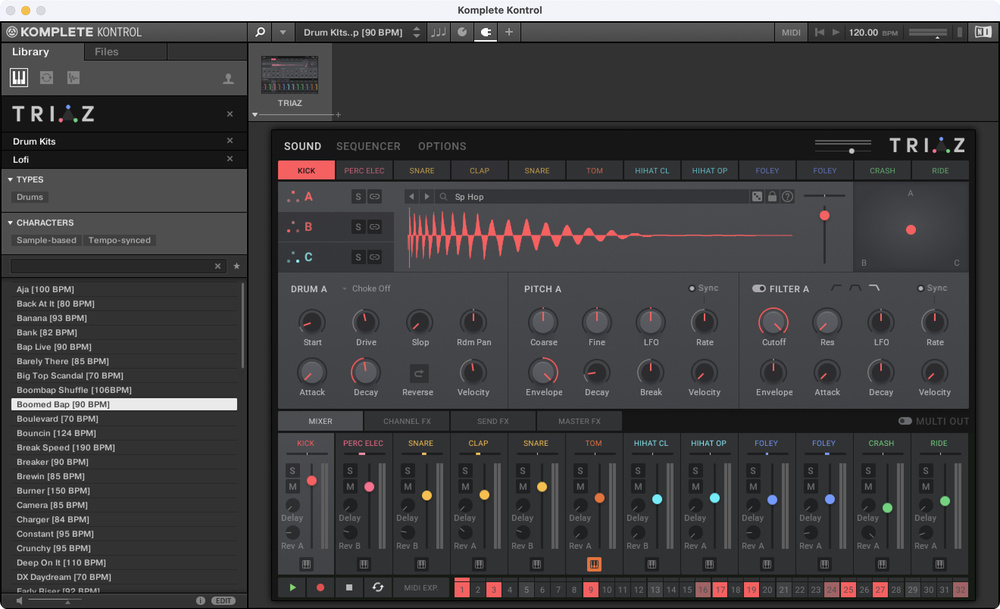Mute the PERC ELEC mixer channel
Screen dimensions: 1000x609
[x=350, y=487]
